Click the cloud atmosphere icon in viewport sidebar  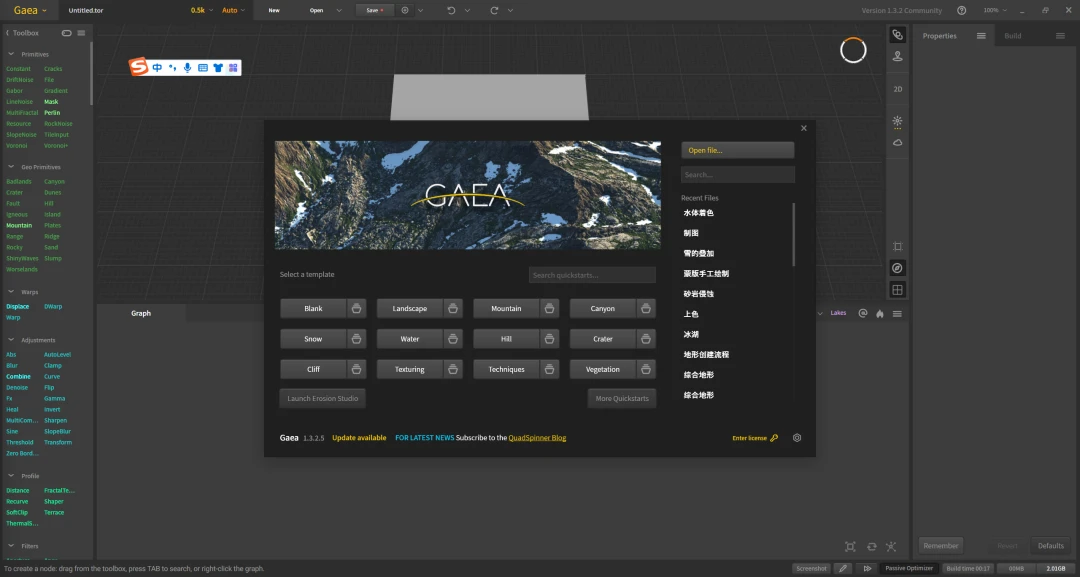coord(897,143)
